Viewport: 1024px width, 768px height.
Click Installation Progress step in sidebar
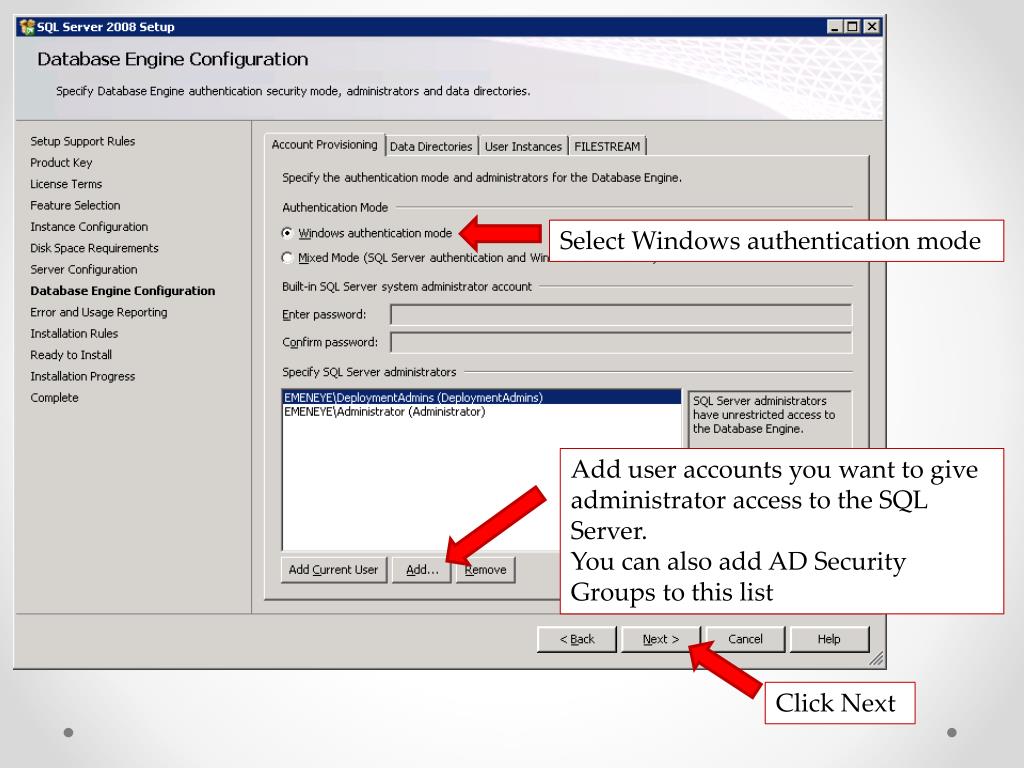coord(83,376)
